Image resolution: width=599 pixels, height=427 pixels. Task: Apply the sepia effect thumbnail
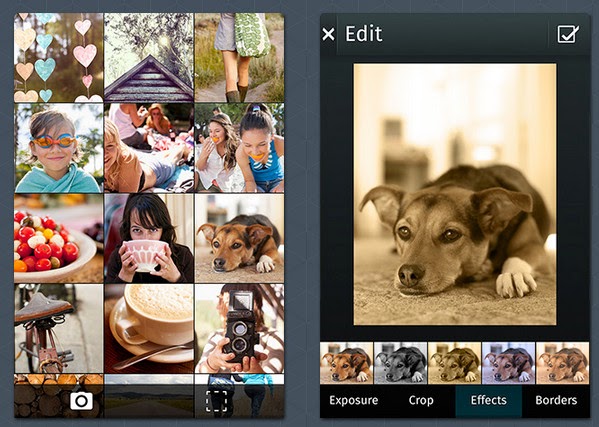pyautogui.click(x=455, y=363)
